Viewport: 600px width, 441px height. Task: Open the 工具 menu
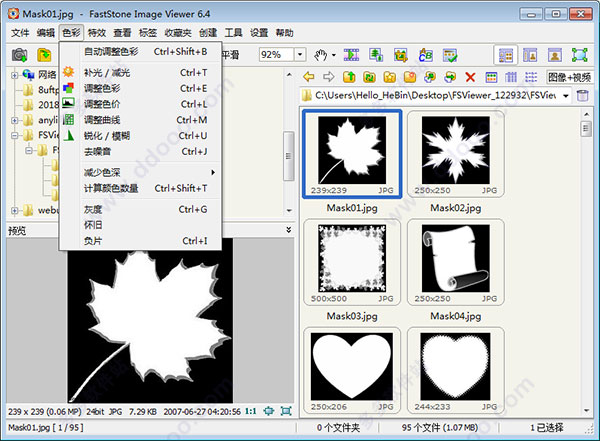(233, 33)
